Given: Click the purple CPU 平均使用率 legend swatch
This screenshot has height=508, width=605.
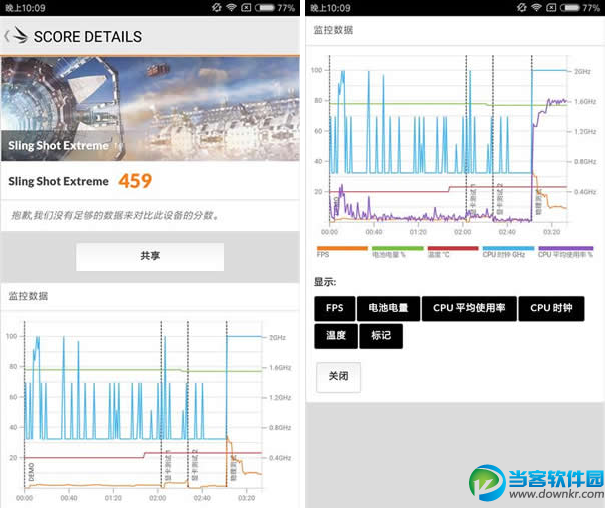Looking at the screenshot, I should point(566,248).
